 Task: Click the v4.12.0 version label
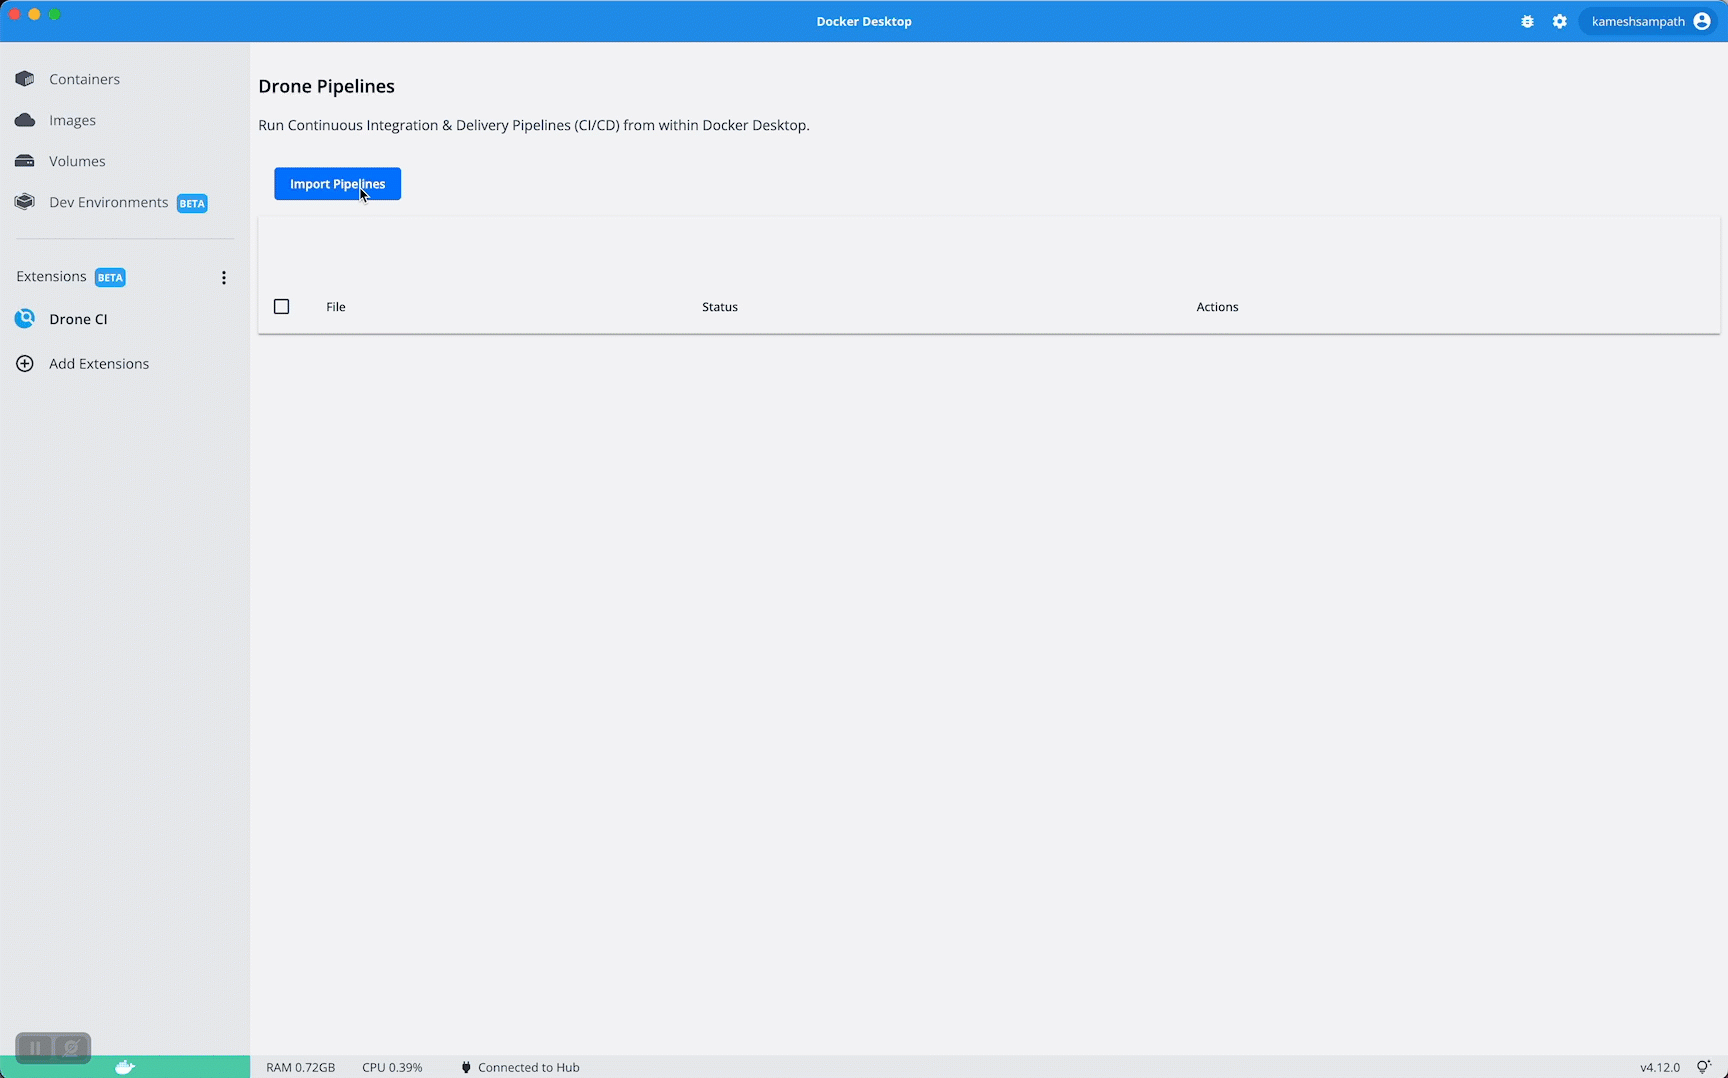coord(1660,1067)
